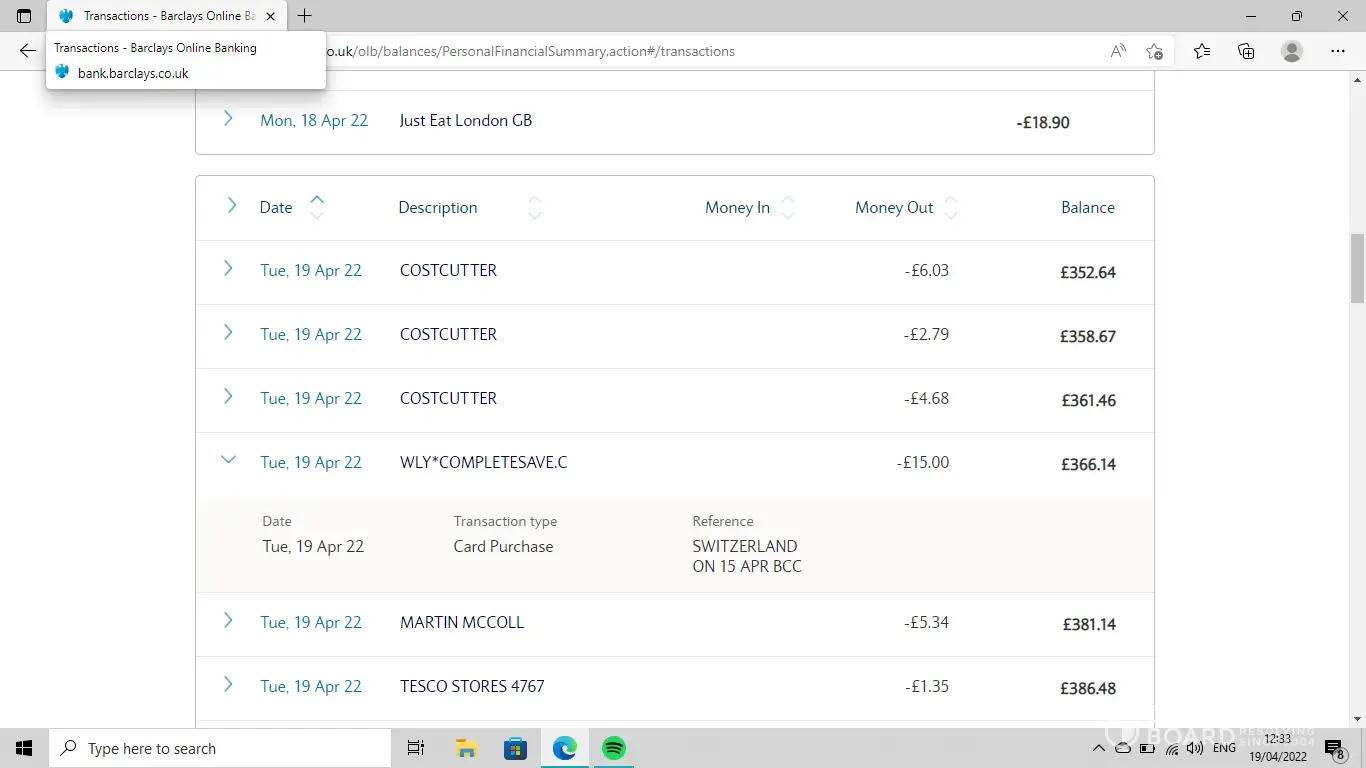Image resolution: width=1366 pixels, height=768 pixels.
Task: Click the -£15.00 money out amount
Action: (x=923, y=462)
